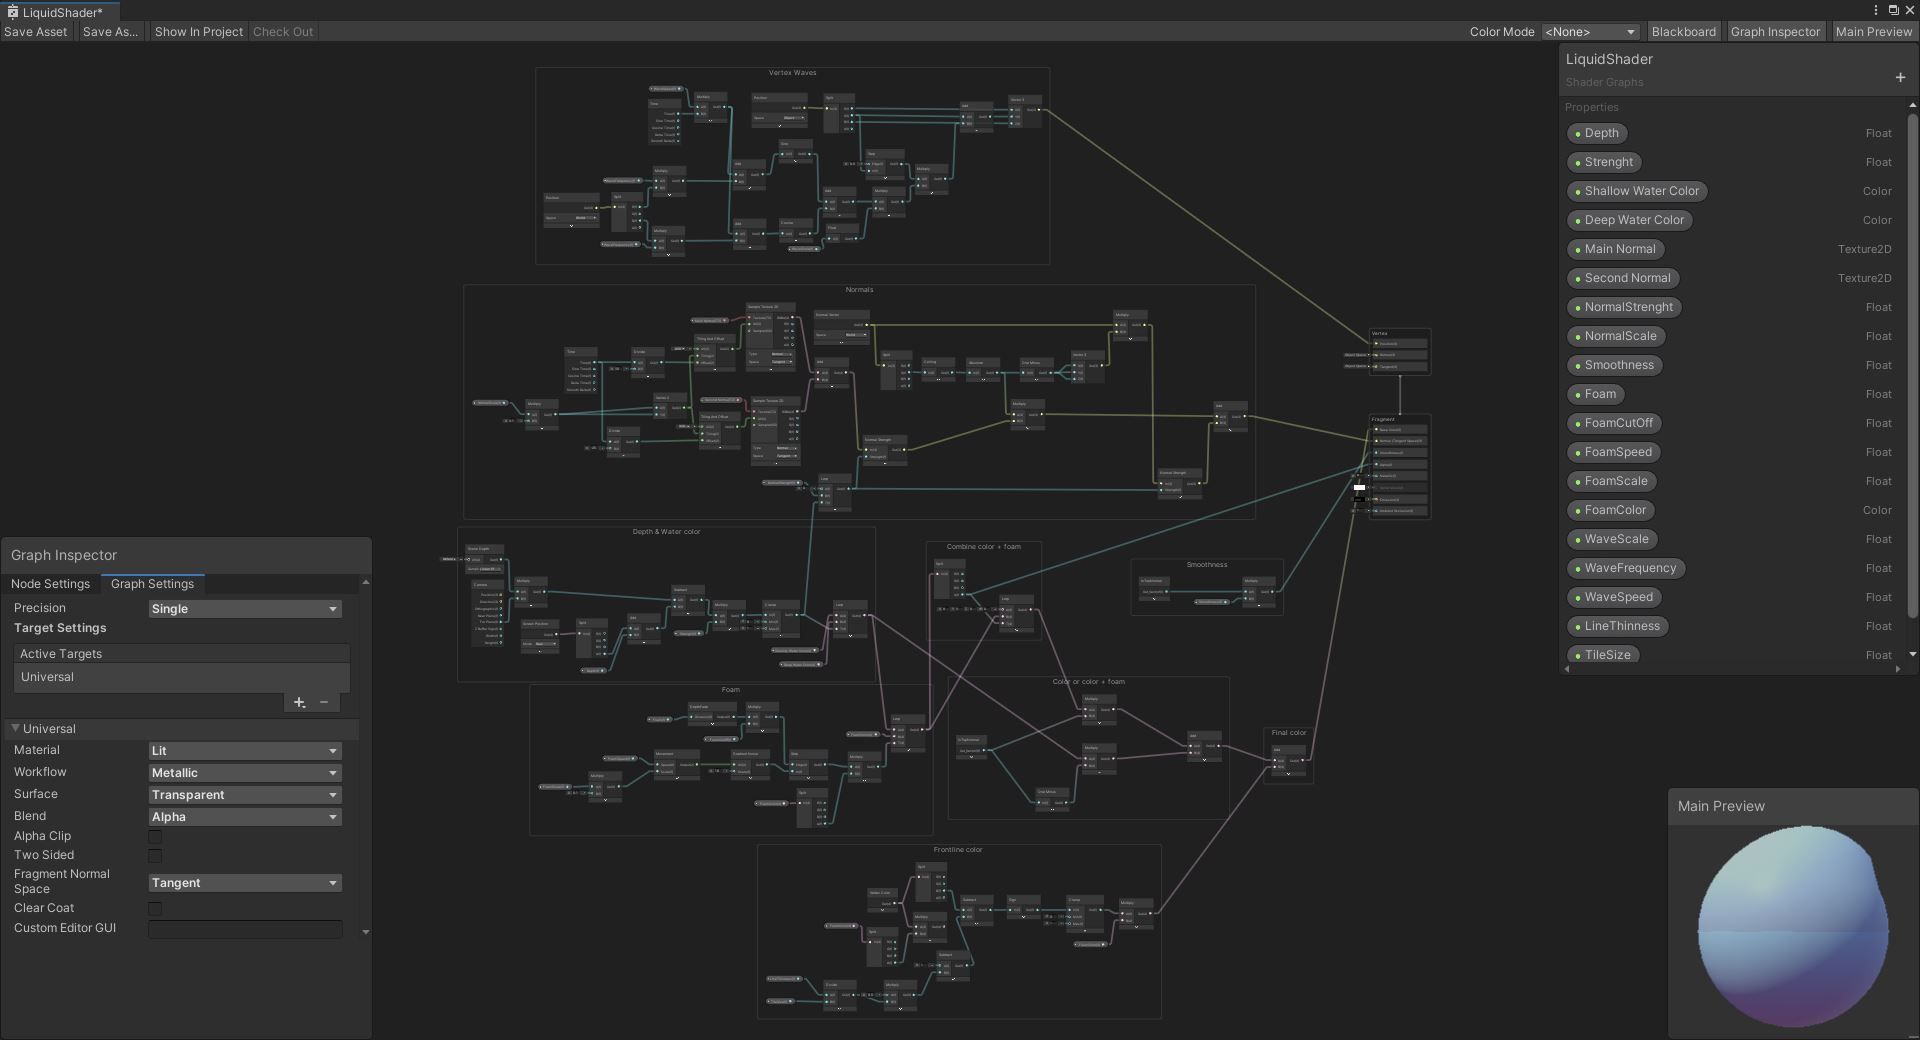The height and width of the screenshot is (1040, 1920).
Task: Click the scroll-up arrow in the Graph Inspector
Action: [x=366, y=582]
